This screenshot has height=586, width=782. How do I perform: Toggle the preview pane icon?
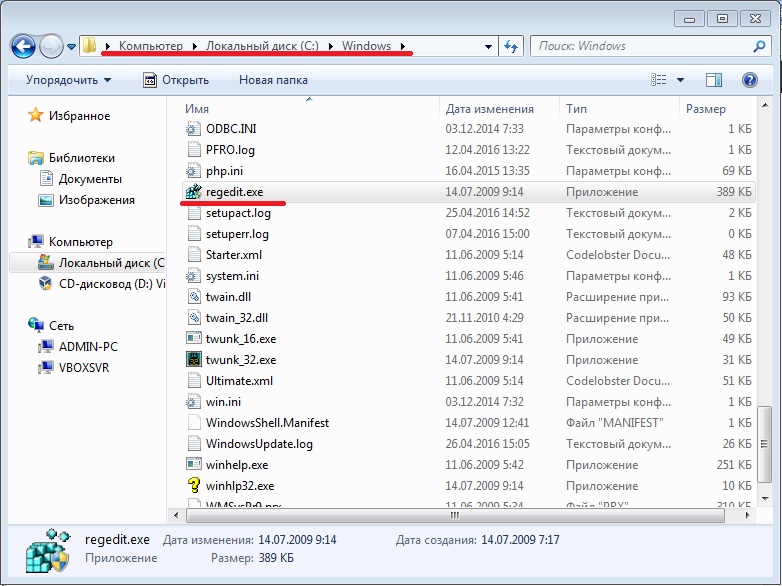714,80
